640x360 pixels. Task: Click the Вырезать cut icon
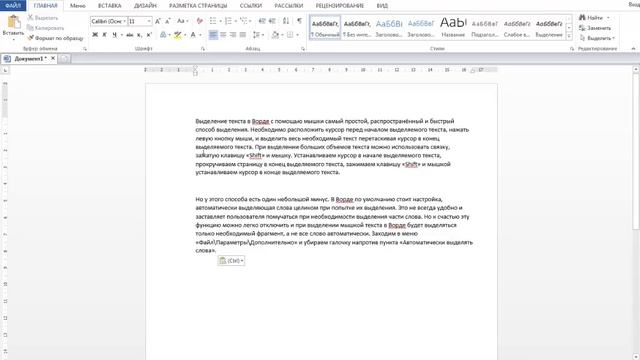pos(30,18)
